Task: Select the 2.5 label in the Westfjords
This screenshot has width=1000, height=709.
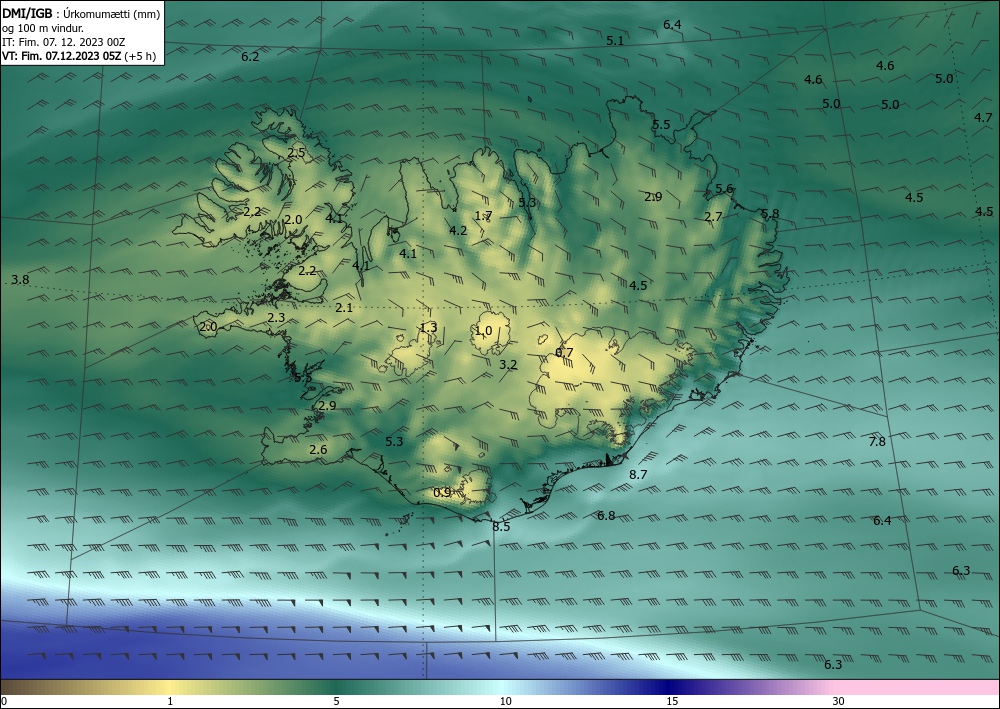Action: point(296,152)
